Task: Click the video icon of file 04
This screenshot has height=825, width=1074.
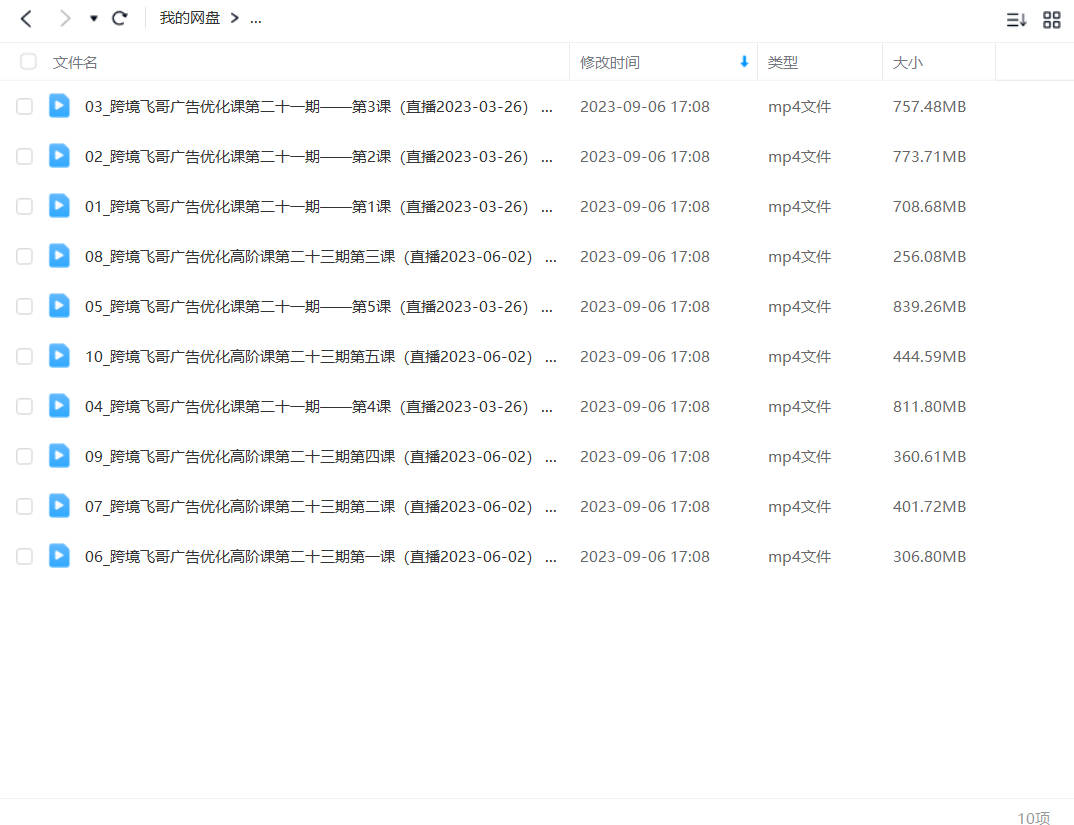Action: coord(59,406)
